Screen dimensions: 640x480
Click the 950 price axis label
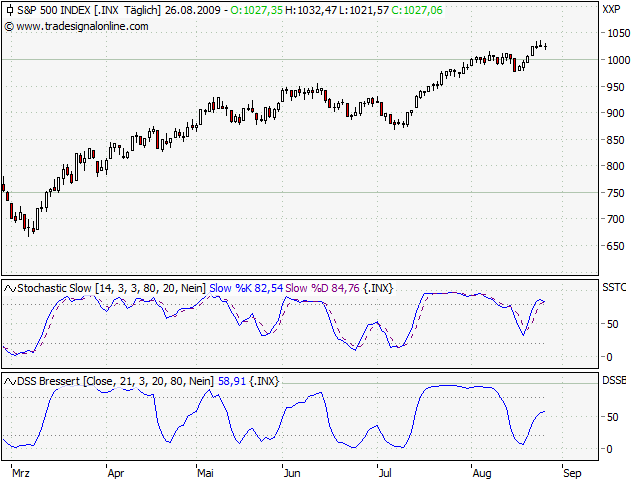point(616,87)
